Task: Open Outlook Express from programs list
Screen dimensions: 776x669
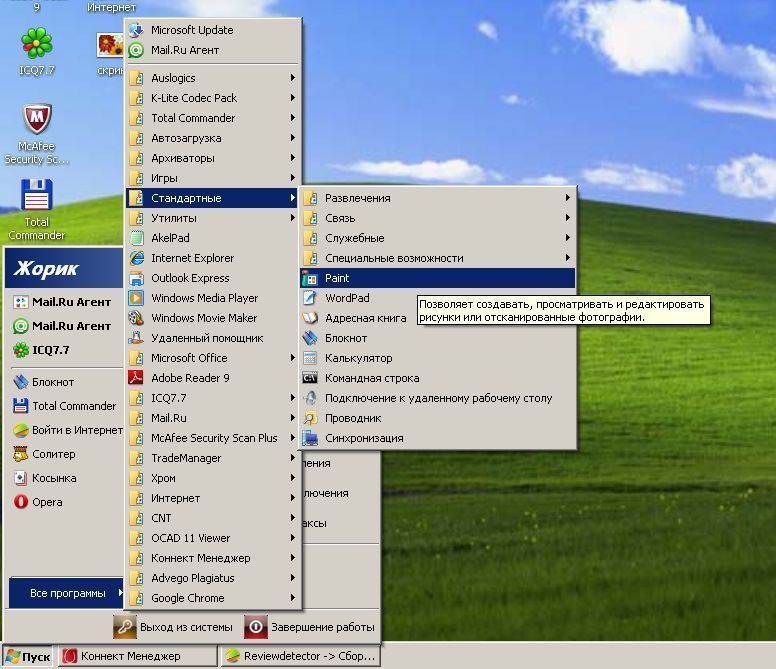Action: coord(190,278)
